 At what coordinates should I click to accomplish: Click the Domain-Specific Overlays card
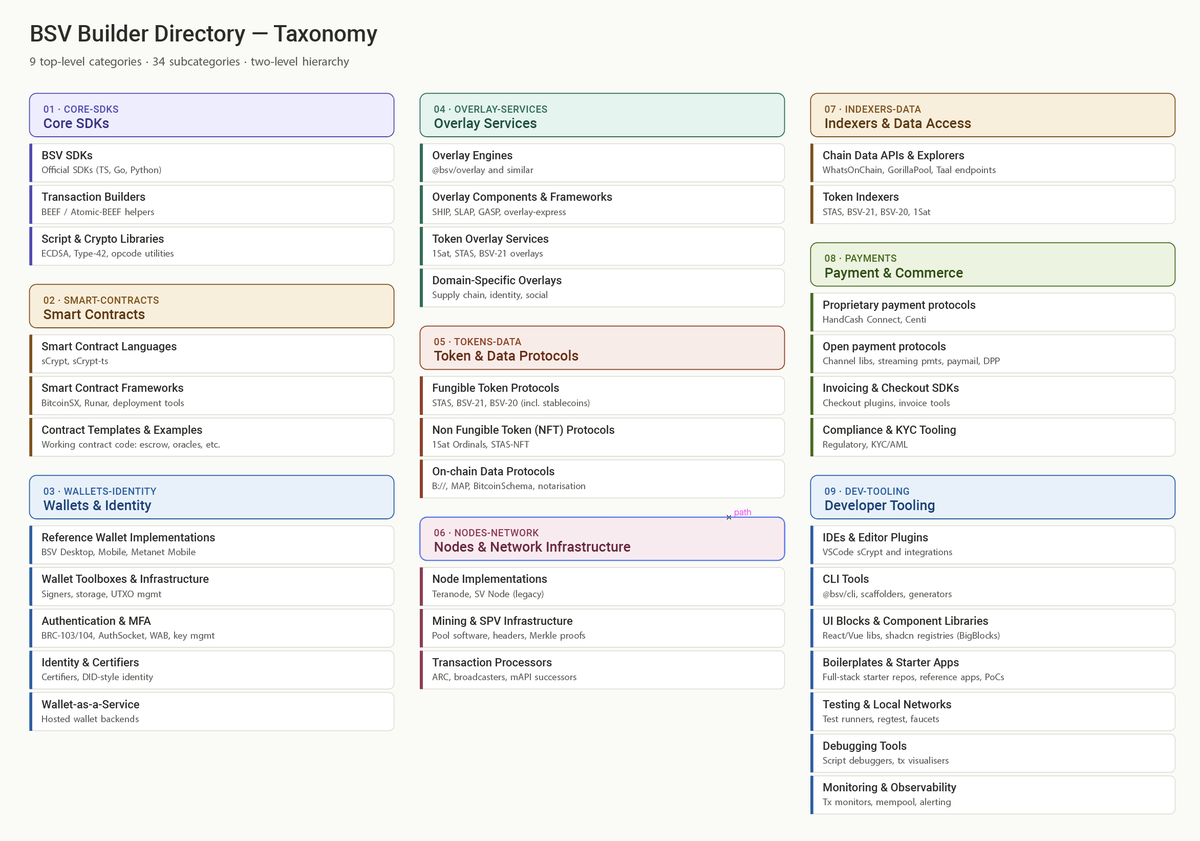(602, 288)
